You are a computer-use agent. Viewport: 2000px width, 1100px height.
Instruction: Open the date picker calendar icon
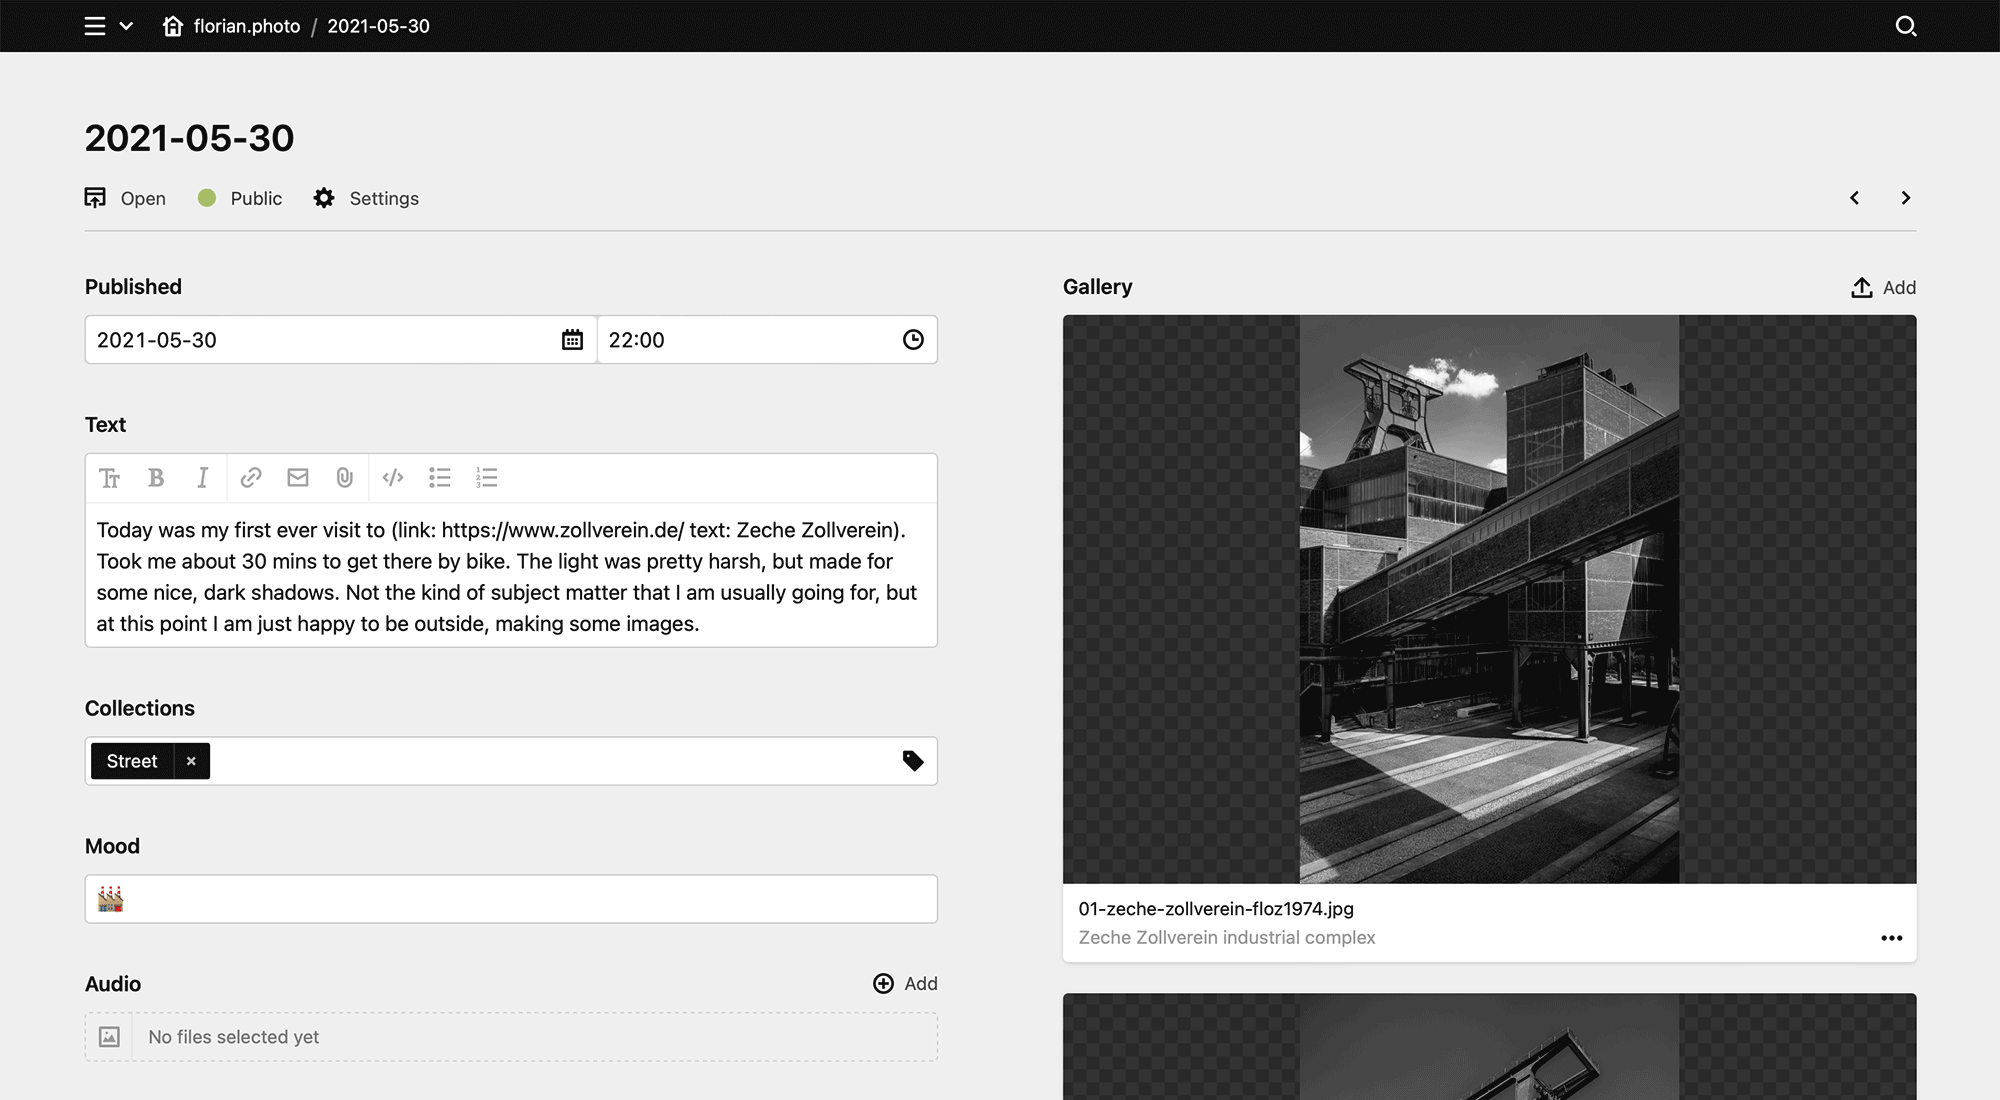572,340
